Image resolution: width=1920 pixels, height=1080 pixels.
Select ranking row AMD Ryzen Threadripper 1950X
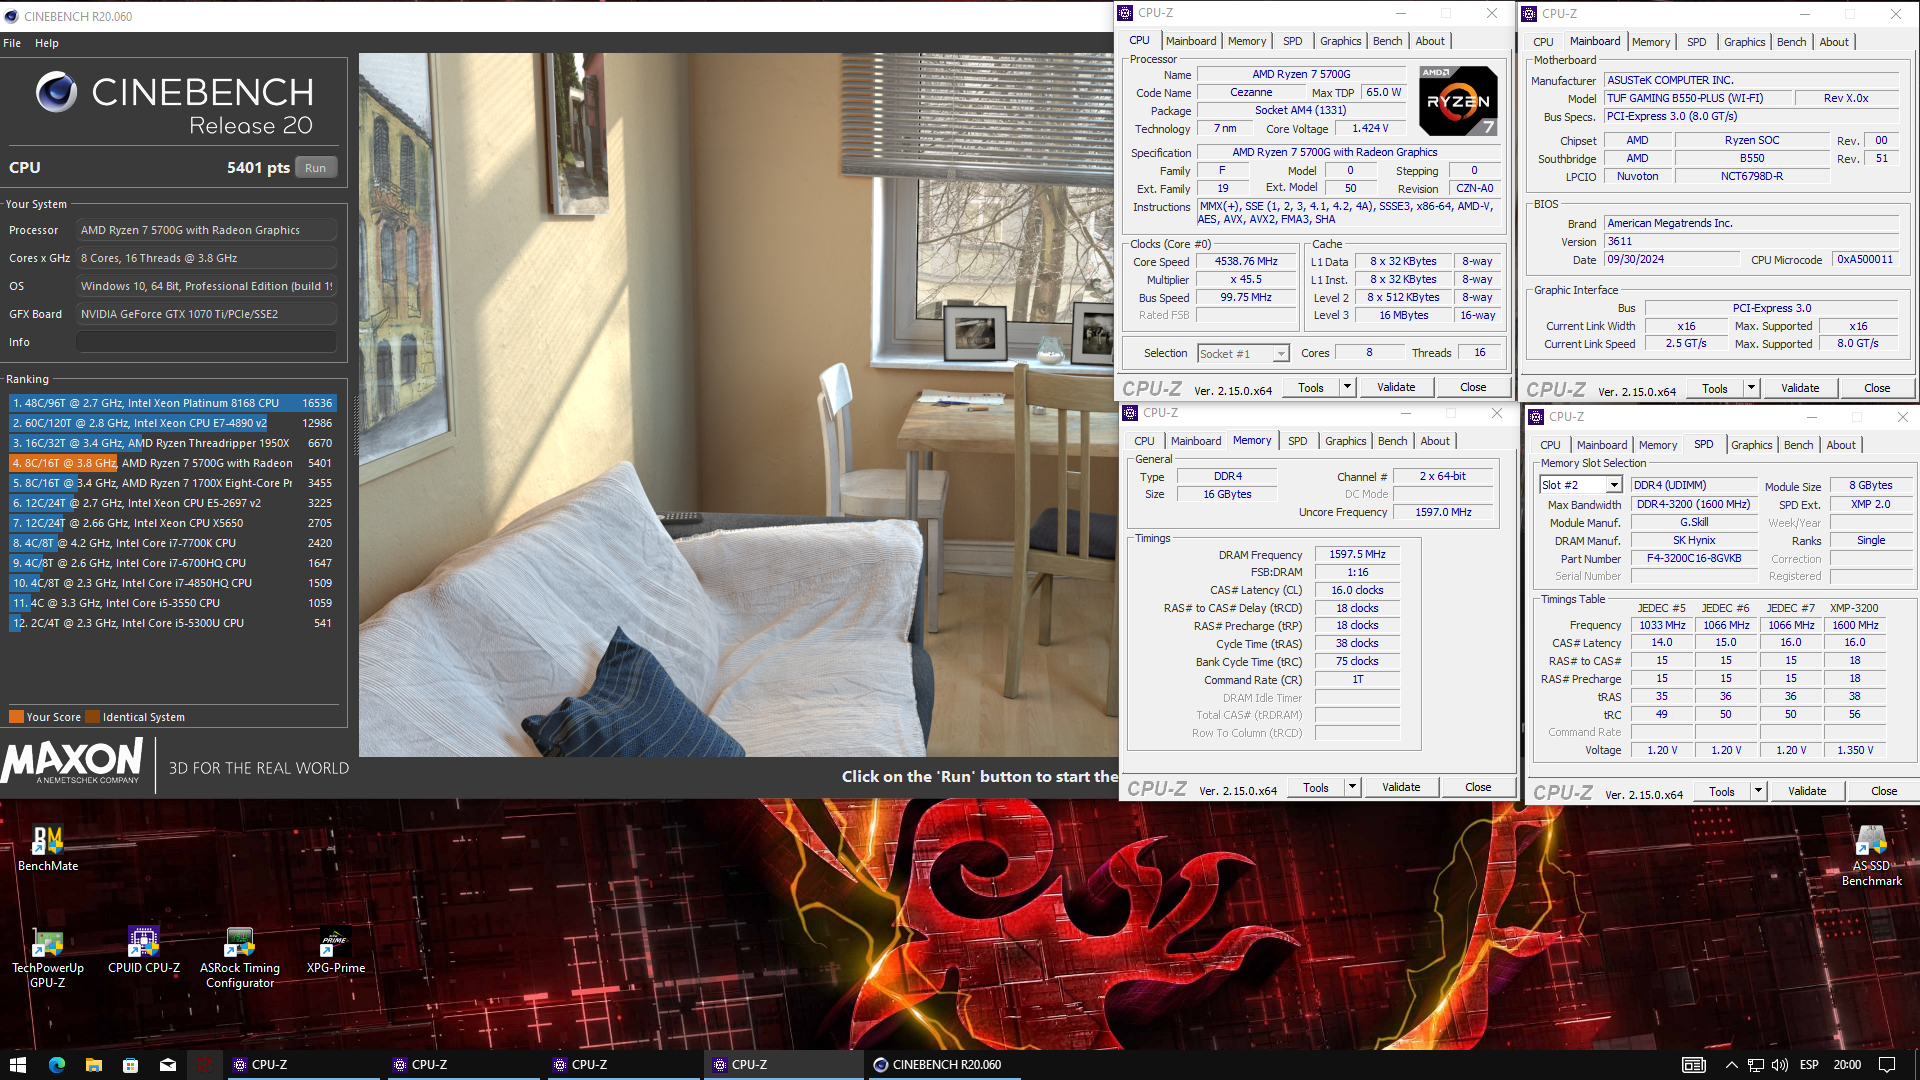173,443
